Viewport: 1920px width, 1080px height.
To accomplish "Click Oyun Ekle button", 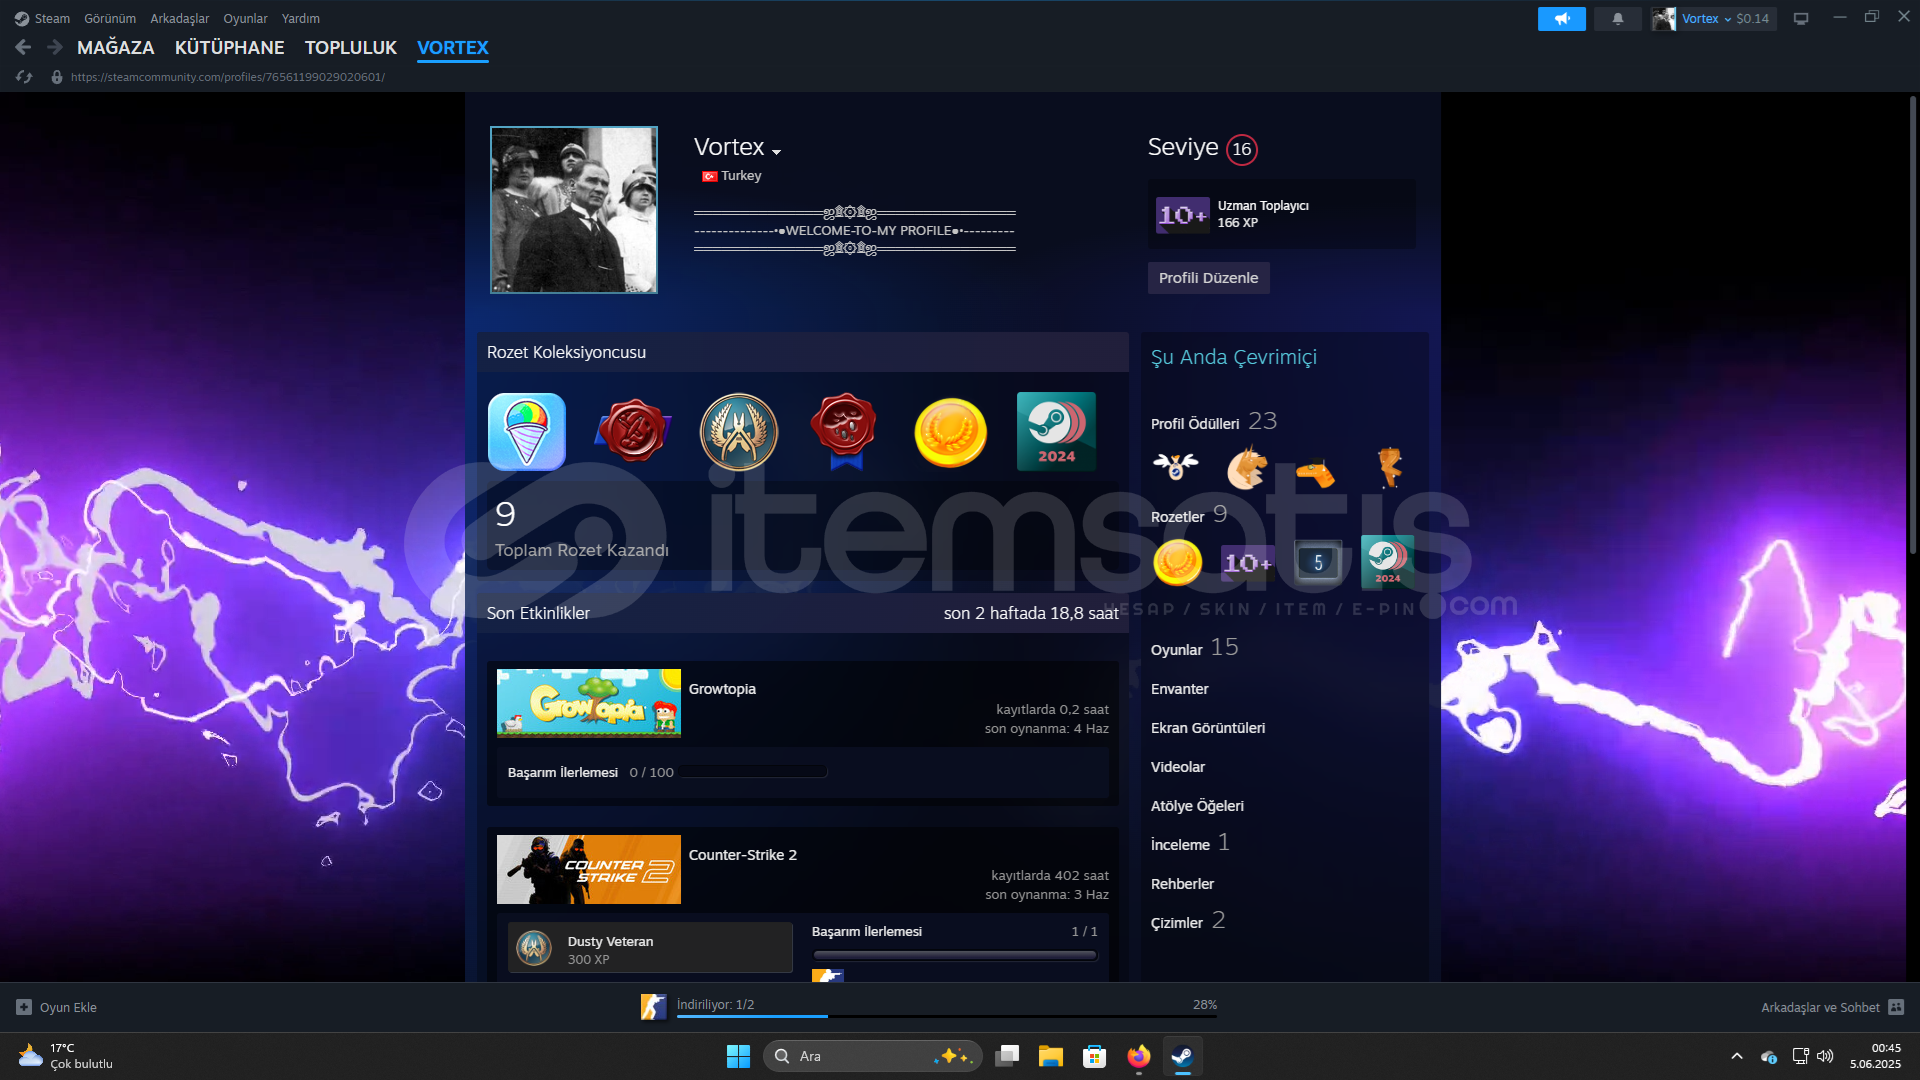I will click(x=57, y=1007).
